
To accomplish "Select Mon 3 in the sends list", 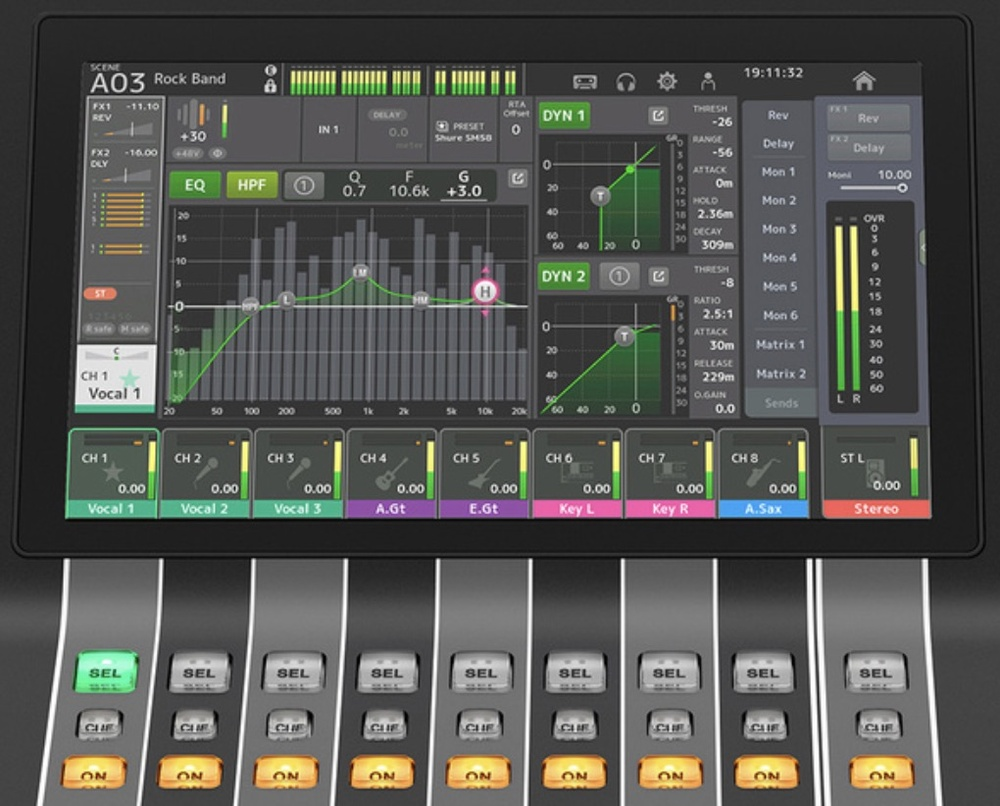I will [x=779, y=229].
